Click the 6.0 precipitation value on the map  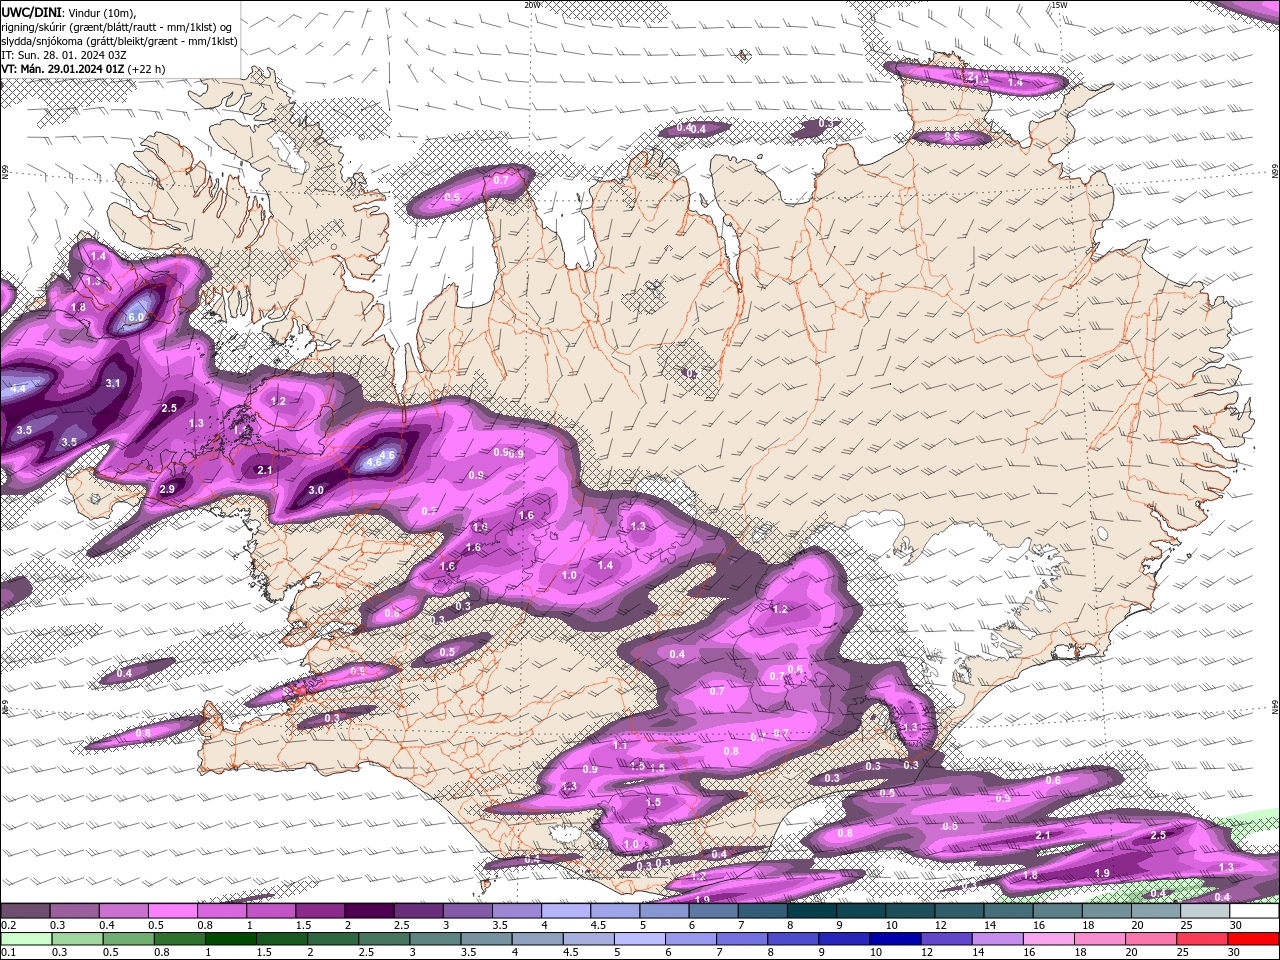[x=136, y=317]
